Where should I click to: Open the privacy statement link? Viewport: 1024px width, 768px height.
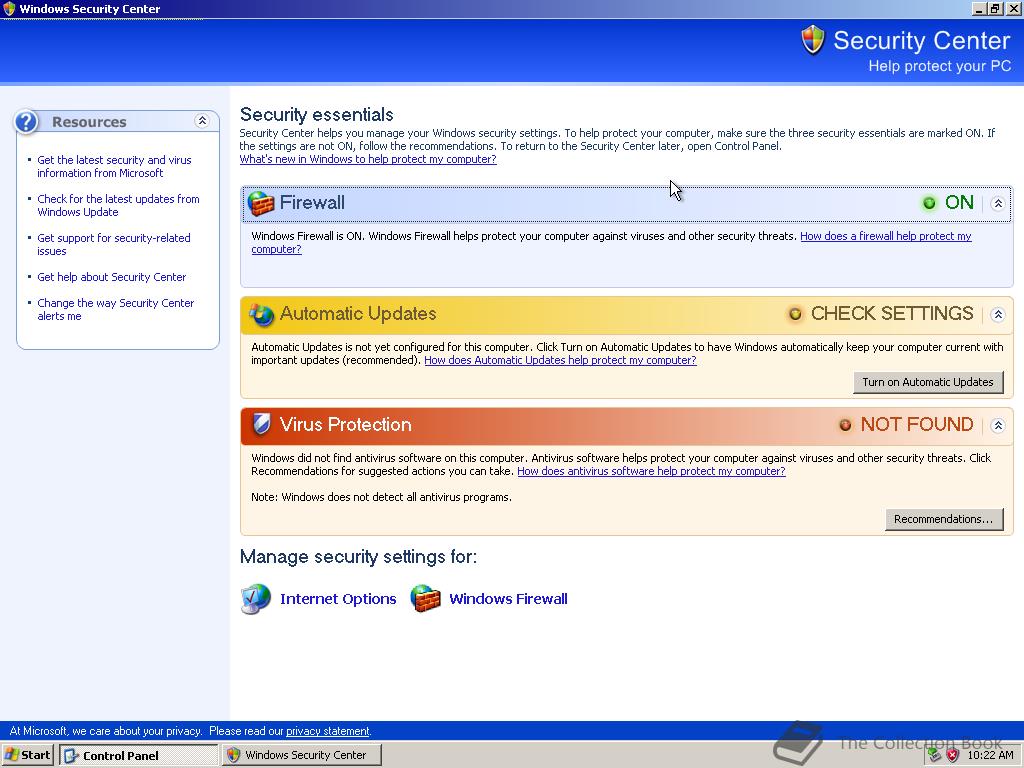(x=327, y=731)
